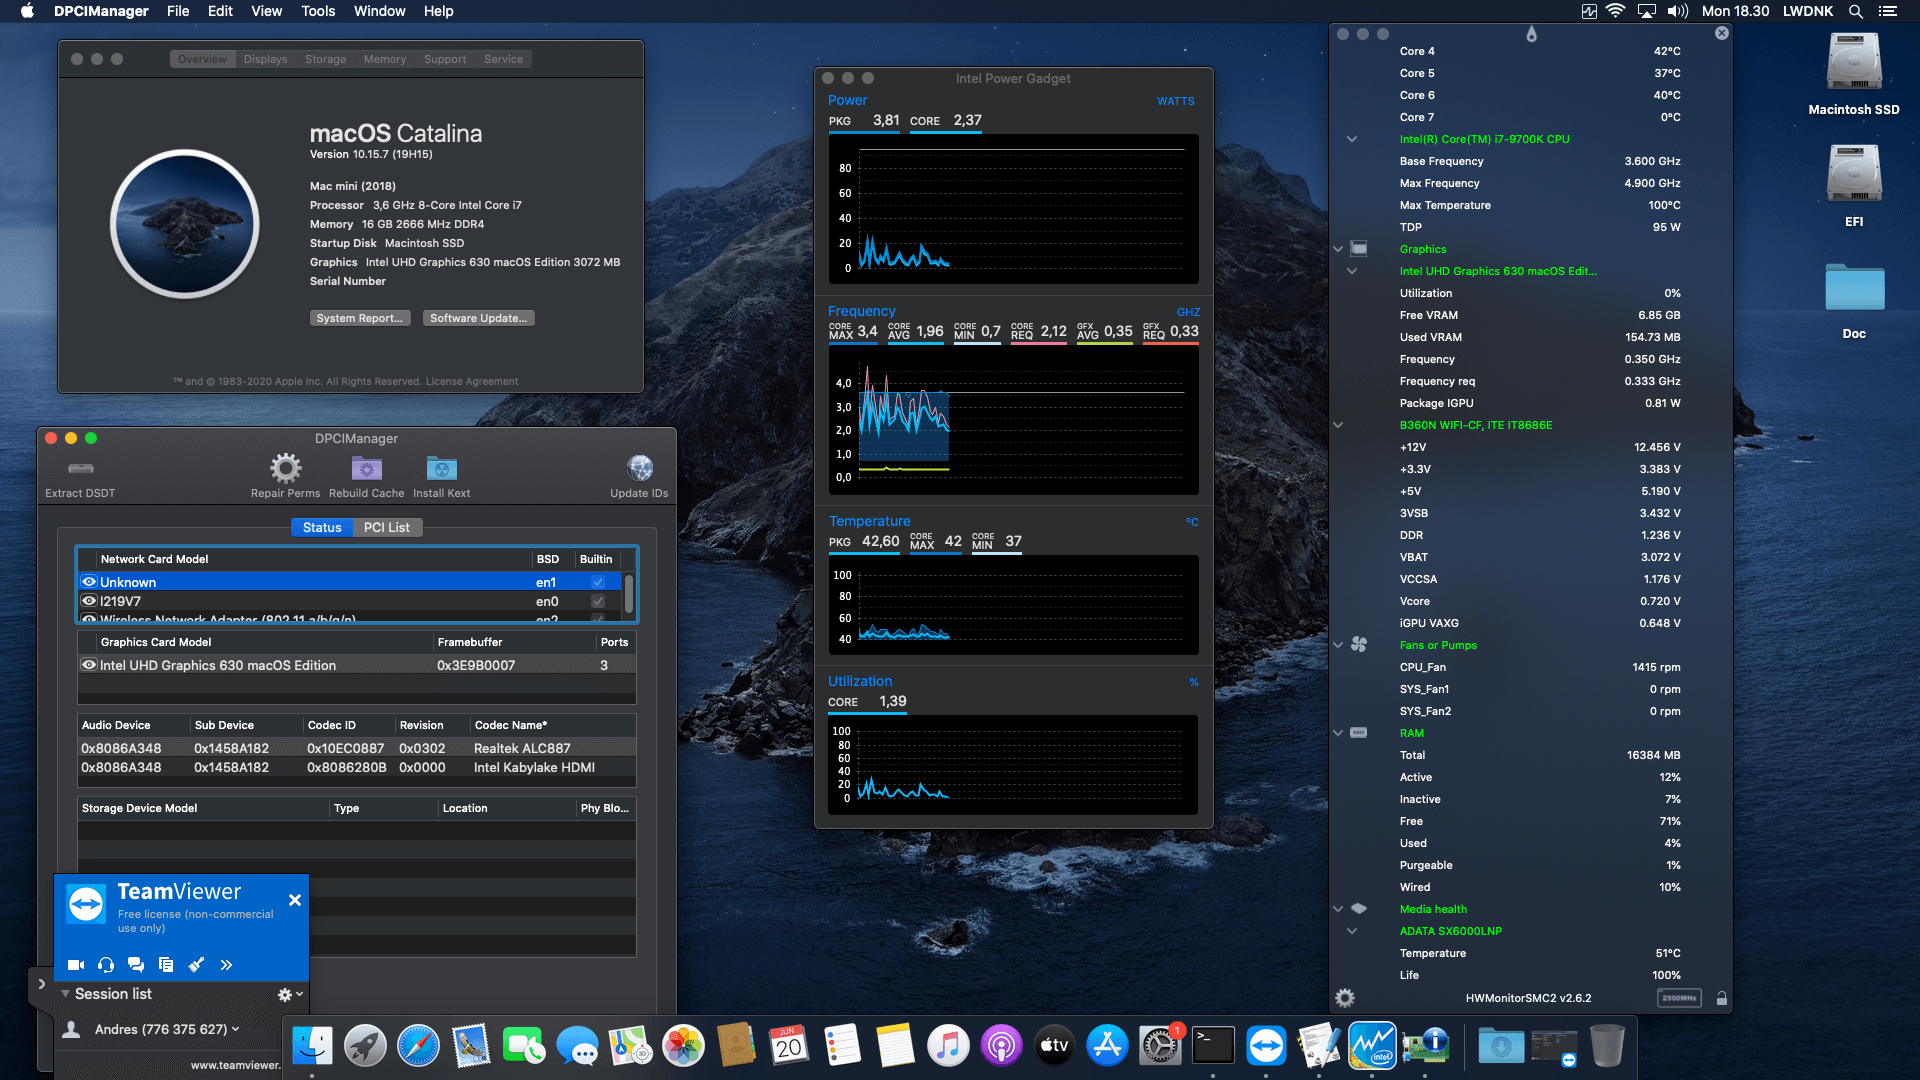Click Update IDs globe icon
Viewport: 1920px width, 1080px height.
pos(640,468)
